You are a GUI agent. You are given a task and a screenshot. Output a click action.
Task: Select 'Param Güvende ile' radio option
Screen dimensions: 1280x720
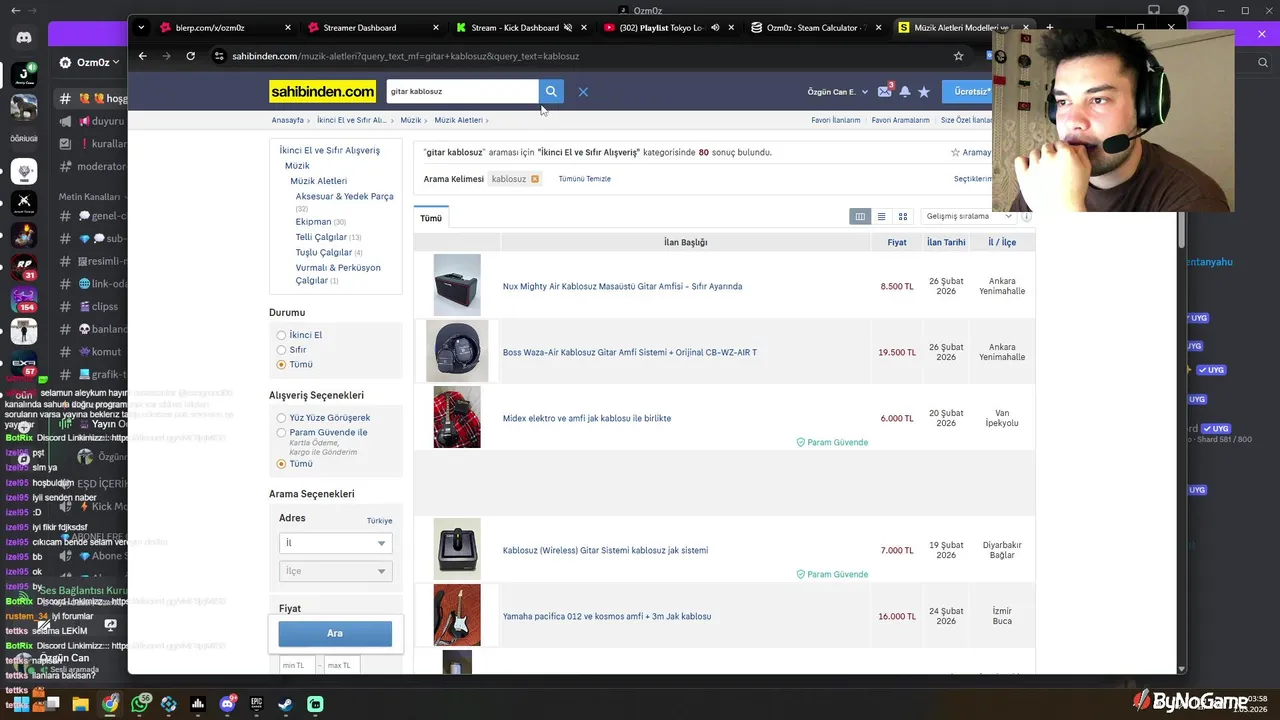[x=281, y=433]
